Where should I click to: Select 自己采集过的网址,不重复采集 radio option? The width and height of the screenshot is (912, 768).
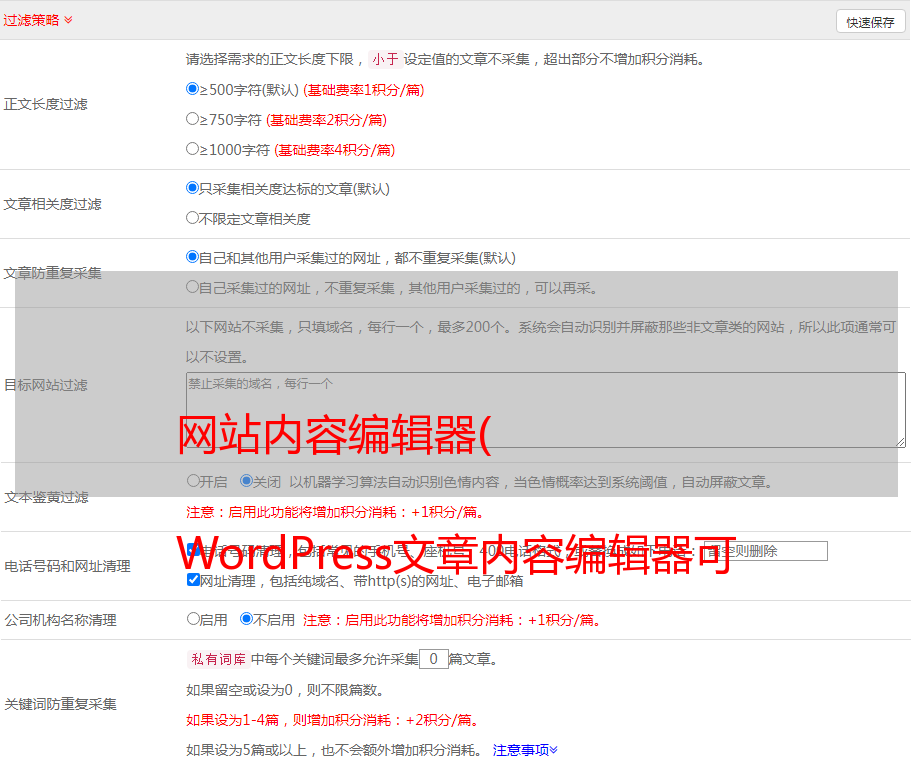tap(192, 286)
